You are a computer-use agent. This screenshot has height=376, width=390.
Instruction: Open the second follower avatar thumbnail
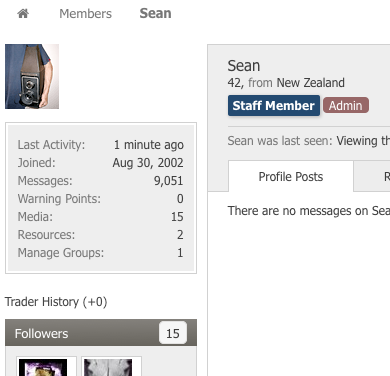click(108, 367)
